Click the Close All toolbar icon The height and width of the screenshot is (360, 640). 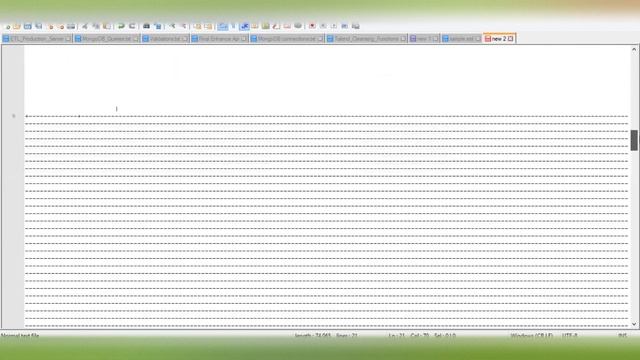click(x=61, y=27)
